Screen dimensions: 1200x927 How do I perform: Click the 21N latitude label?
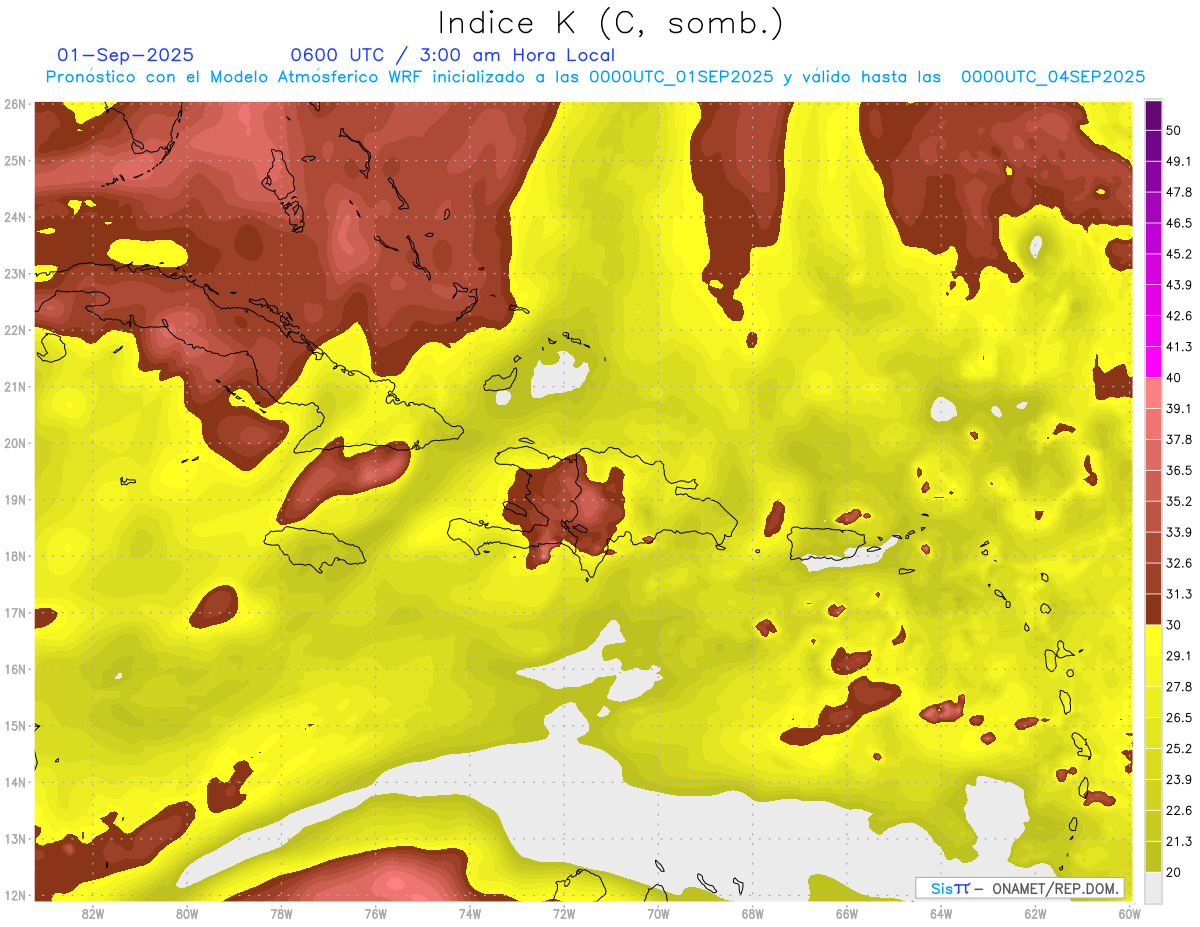pos(15,386)
